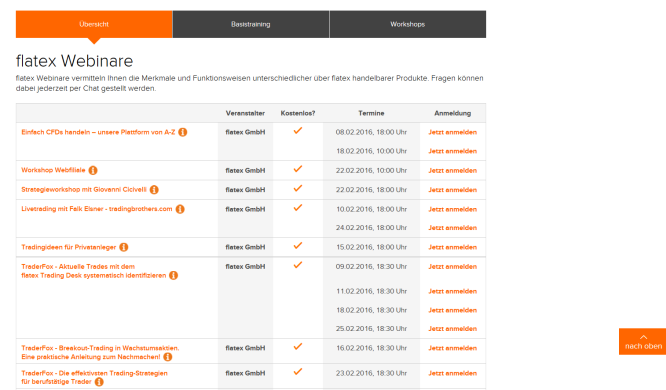Click the free checkmark in Einfach CFDs row
This screenshot has height=390, width=666.
[298, 130]
